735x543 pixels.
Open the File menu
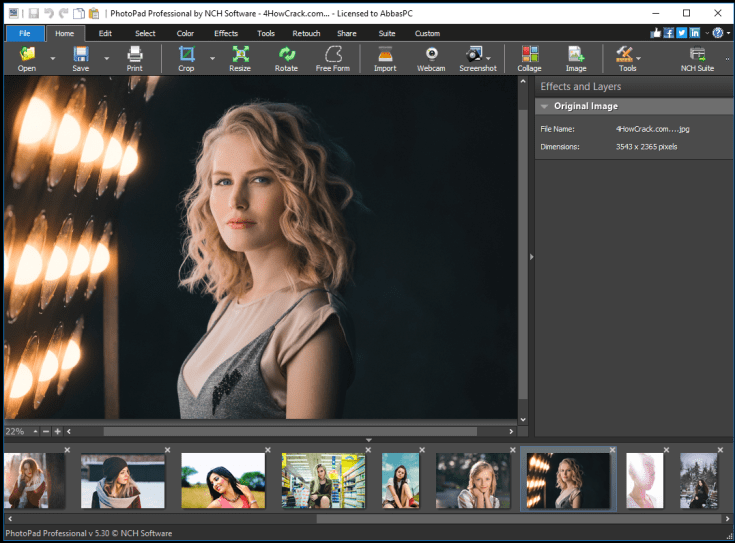coord(25,33)
